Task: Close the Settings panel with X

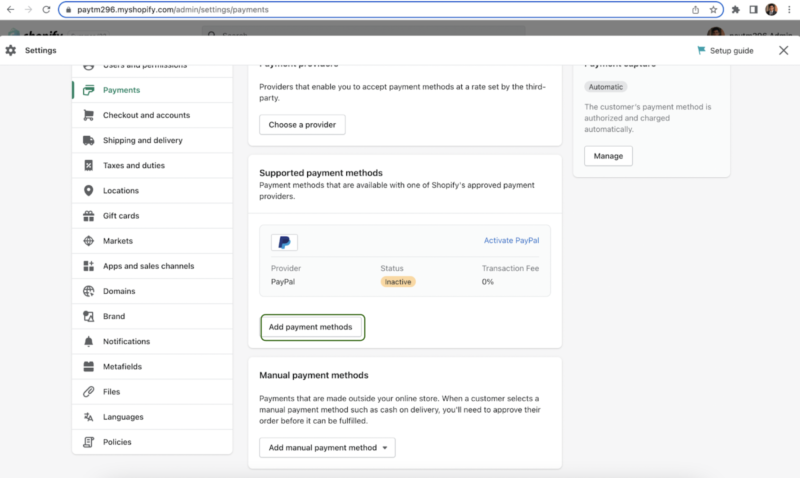Action: (x=784, y=51)
